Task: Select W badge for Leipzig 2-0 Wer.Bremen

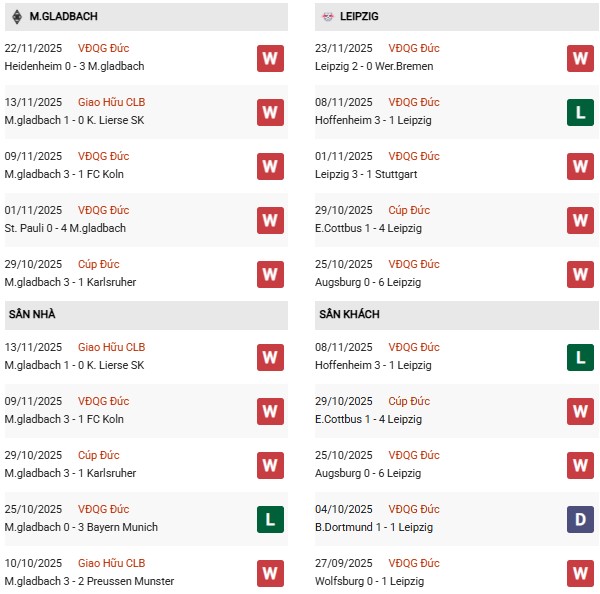Action: (x=581, y=58)
